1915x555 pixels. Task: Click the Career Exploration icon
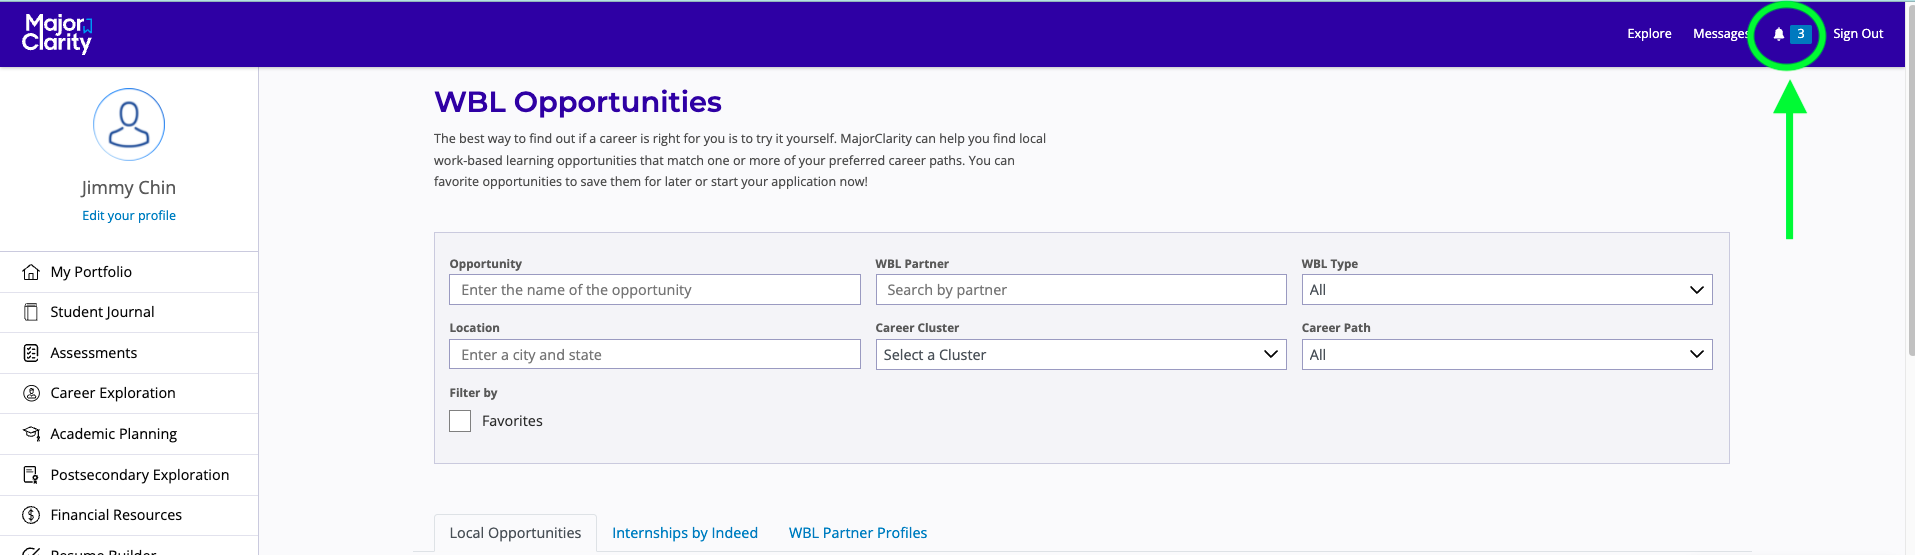(x=31, y=393)
